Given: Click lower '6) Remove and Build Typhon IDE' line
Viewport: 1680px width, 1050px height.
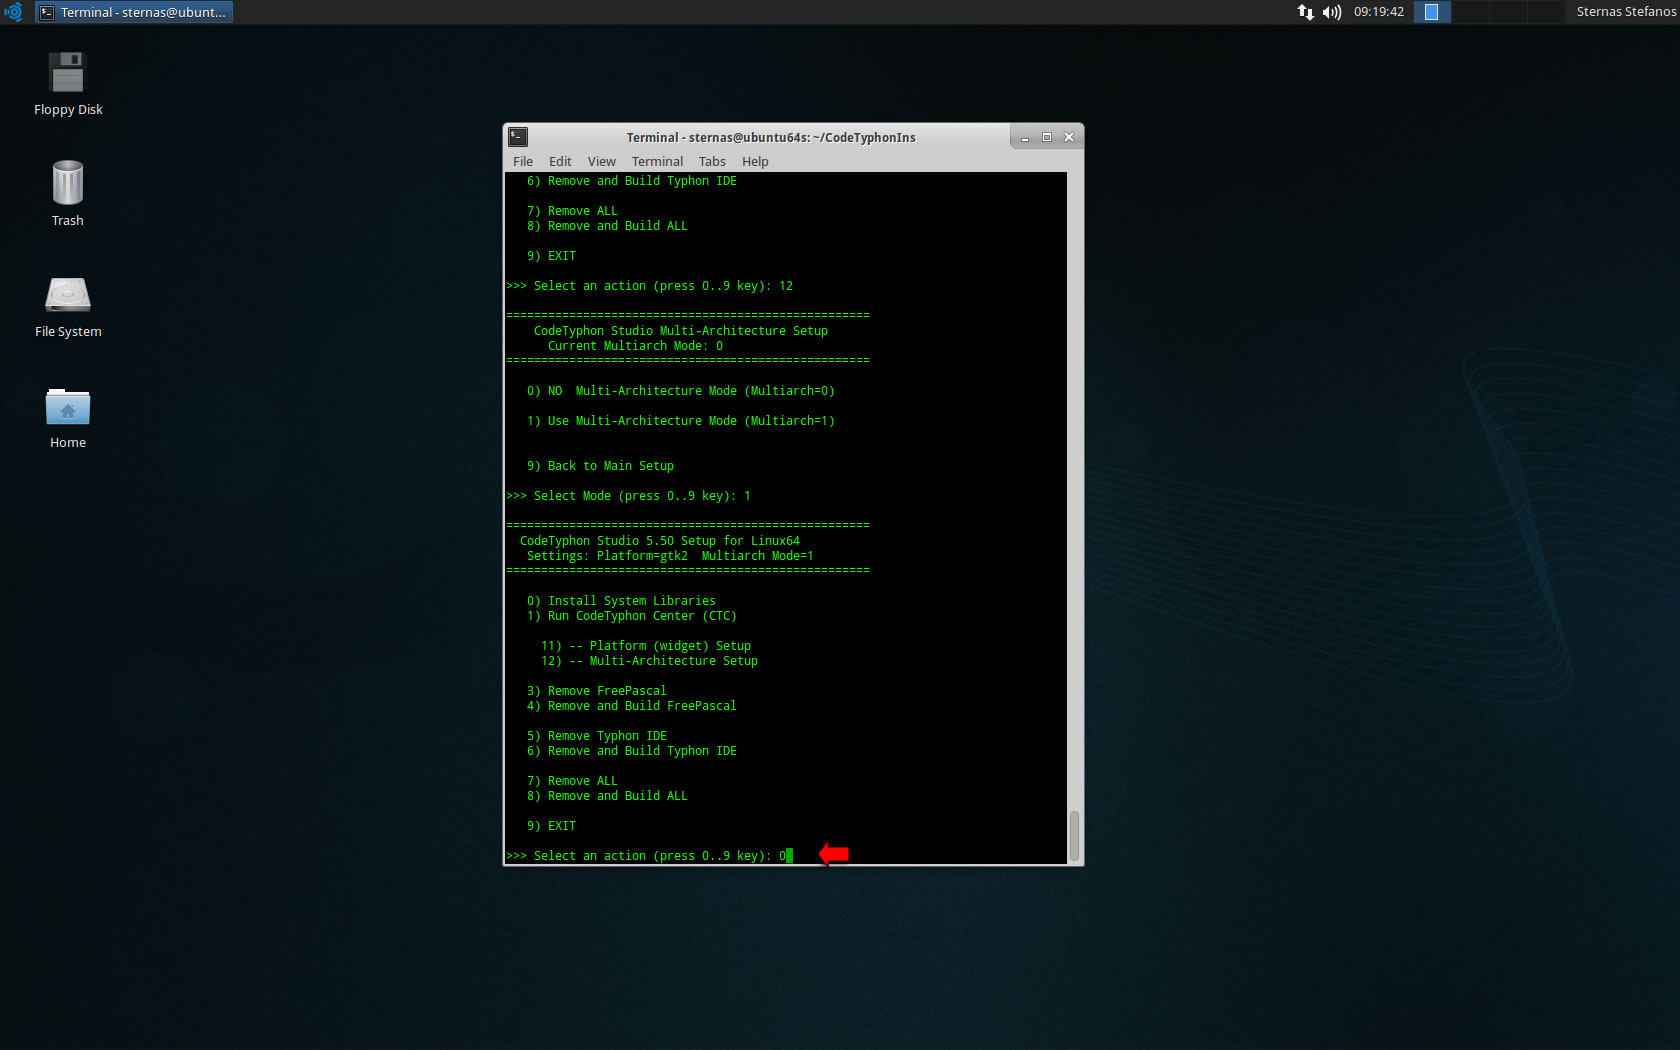Looking at the screenshot, I should coord(631,751).
